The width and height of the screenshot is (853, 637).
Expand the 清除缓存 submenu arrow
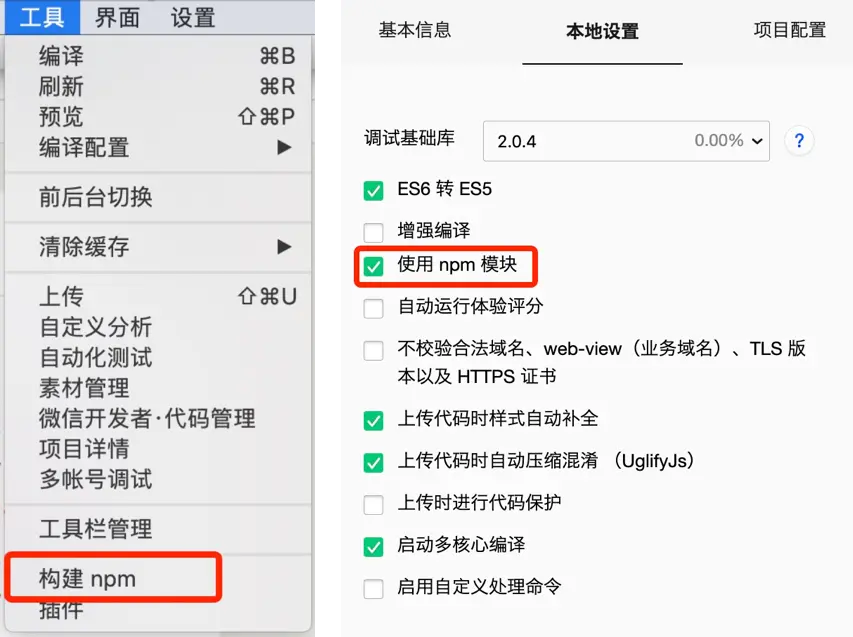[284, 246]
